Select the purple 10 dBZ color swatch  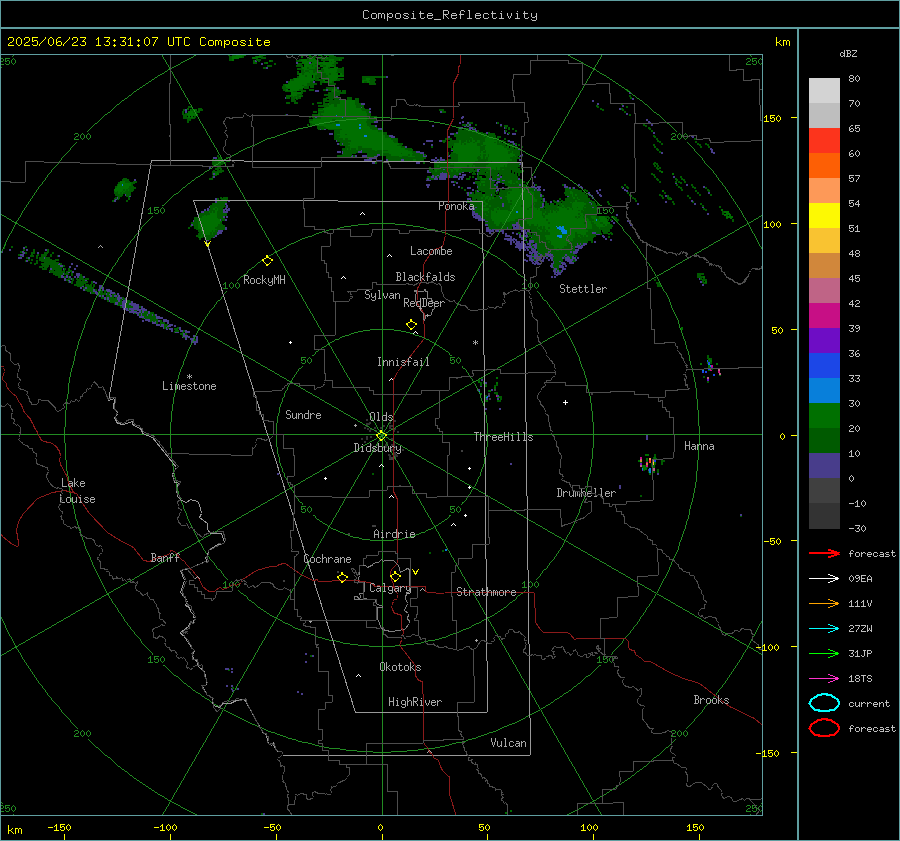pos(824,466)
